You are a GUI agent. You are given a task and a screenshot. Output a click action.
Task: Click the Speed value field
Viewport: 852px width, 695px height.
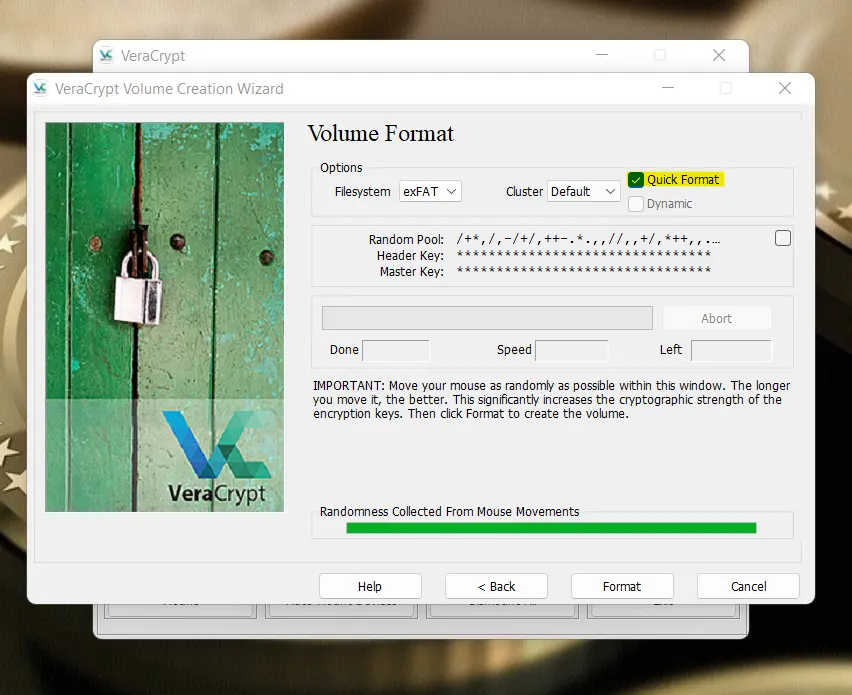coord(572,350)
